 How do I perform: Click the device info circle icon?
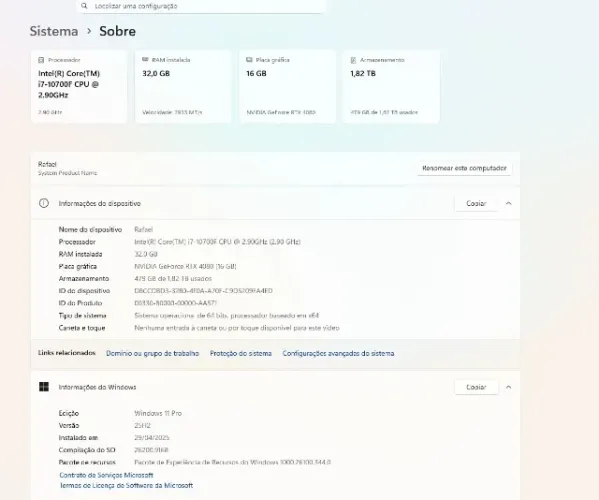point(44,203)
